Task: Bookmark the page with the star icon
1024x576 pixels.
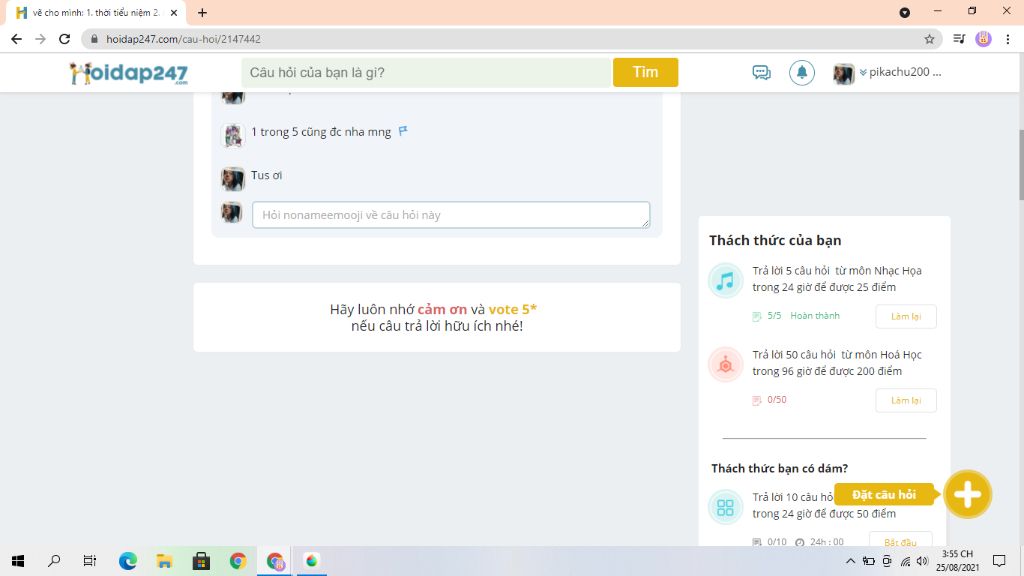Action: [929, 39]
